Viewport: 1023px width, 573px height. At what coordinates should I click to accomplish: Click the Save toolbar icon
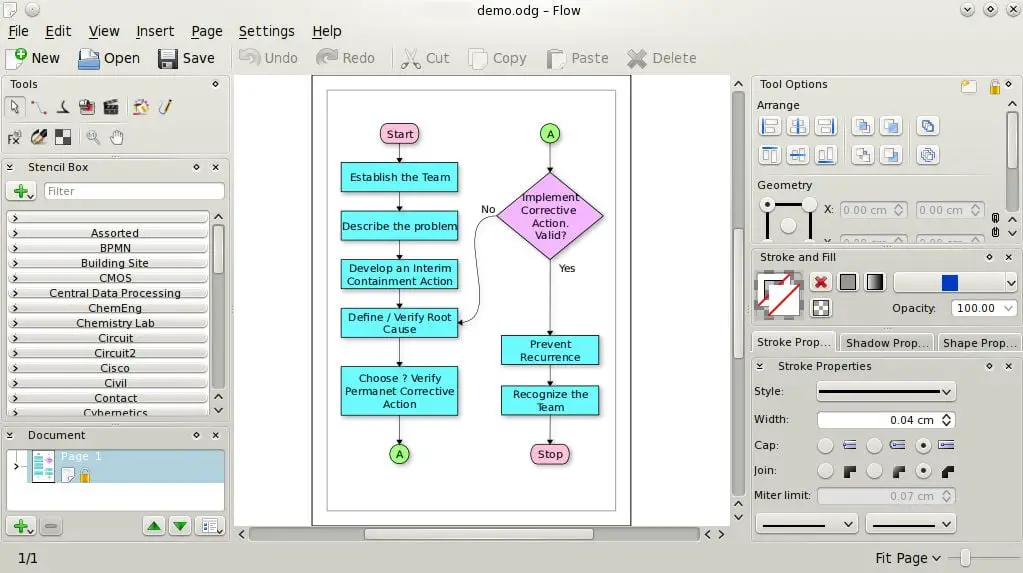pos(186,58)
